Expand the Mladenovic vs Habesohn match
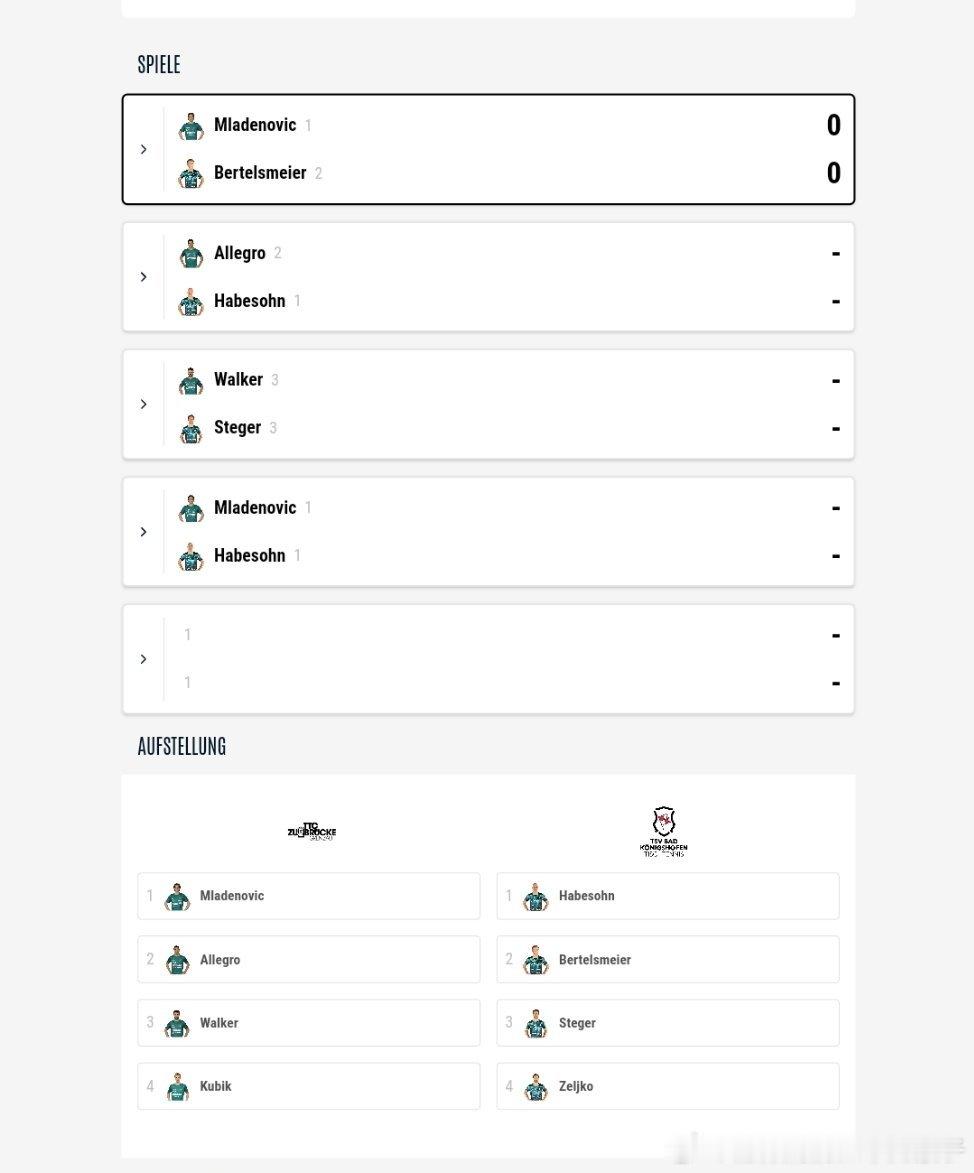This screenshot has width=974, height=1173. click(144, 532)
